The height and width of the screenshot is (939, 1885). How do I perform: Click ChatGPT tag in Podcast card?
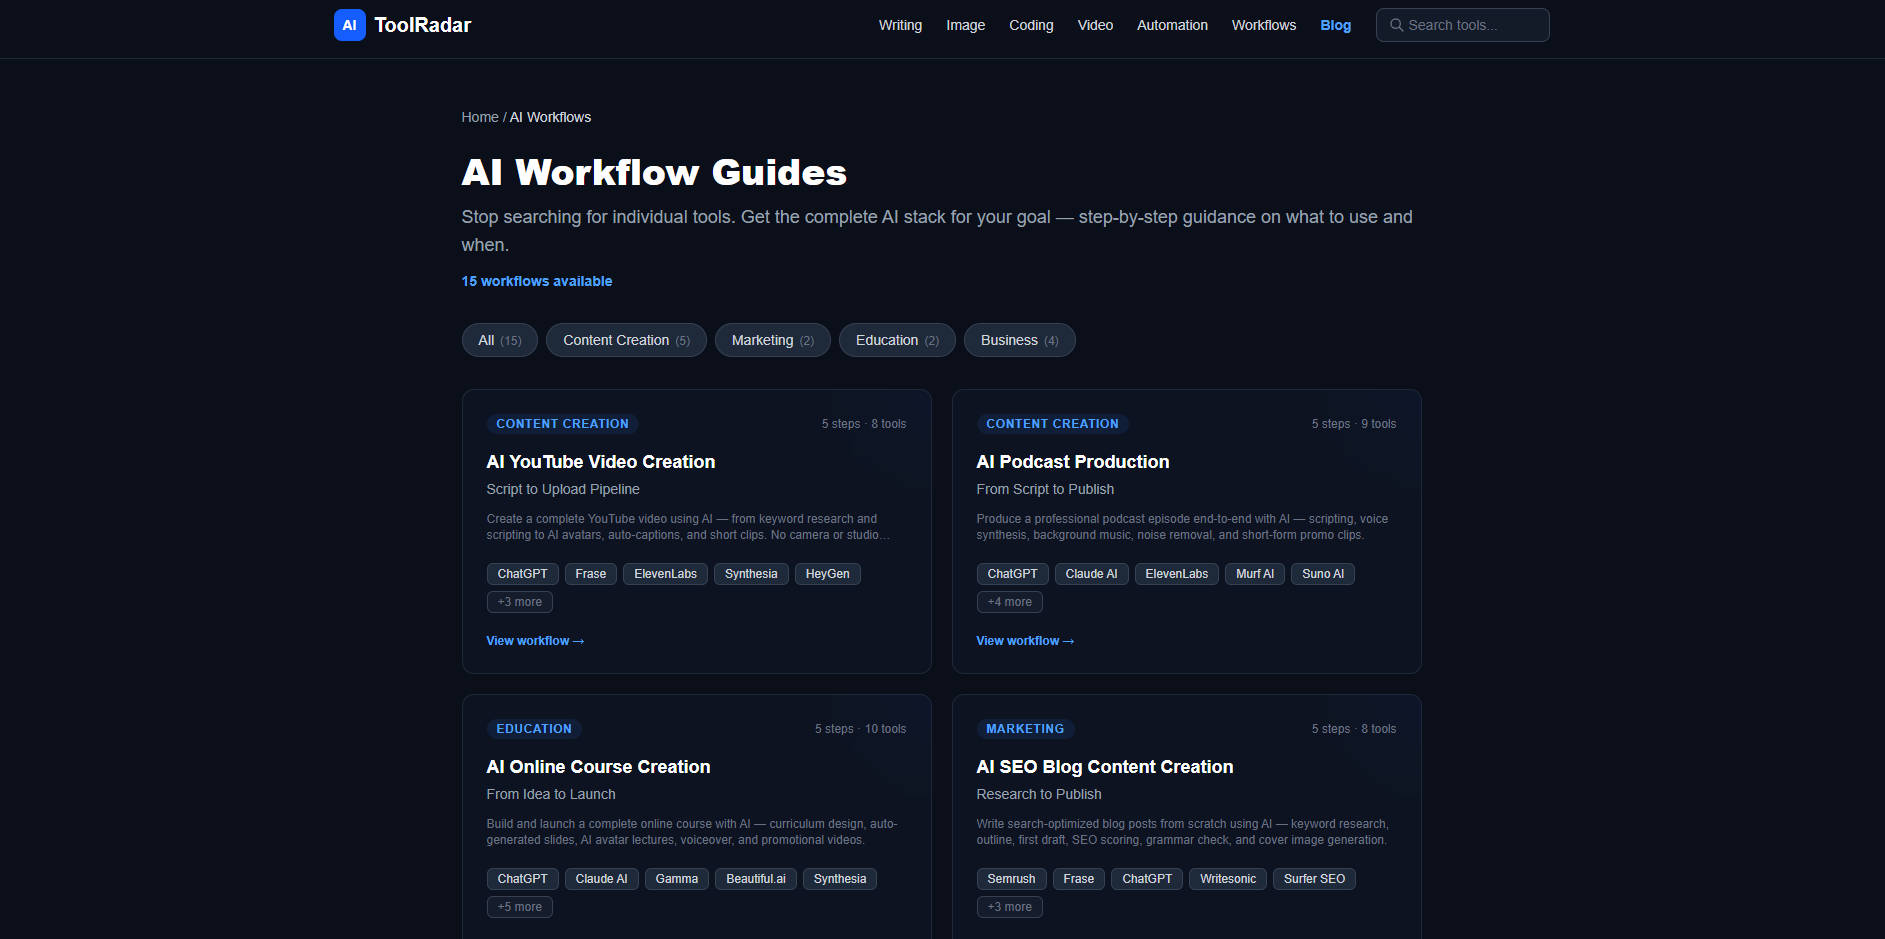pyautogui.click(x=1012, y=574)
